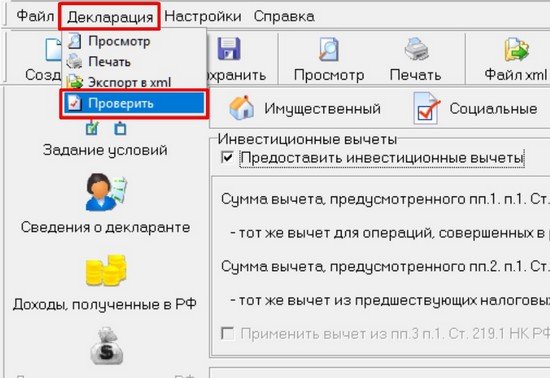Open the Настройки menu
Image resolution: width=550 pixels, height=378 pixels.
coord(203,16)
